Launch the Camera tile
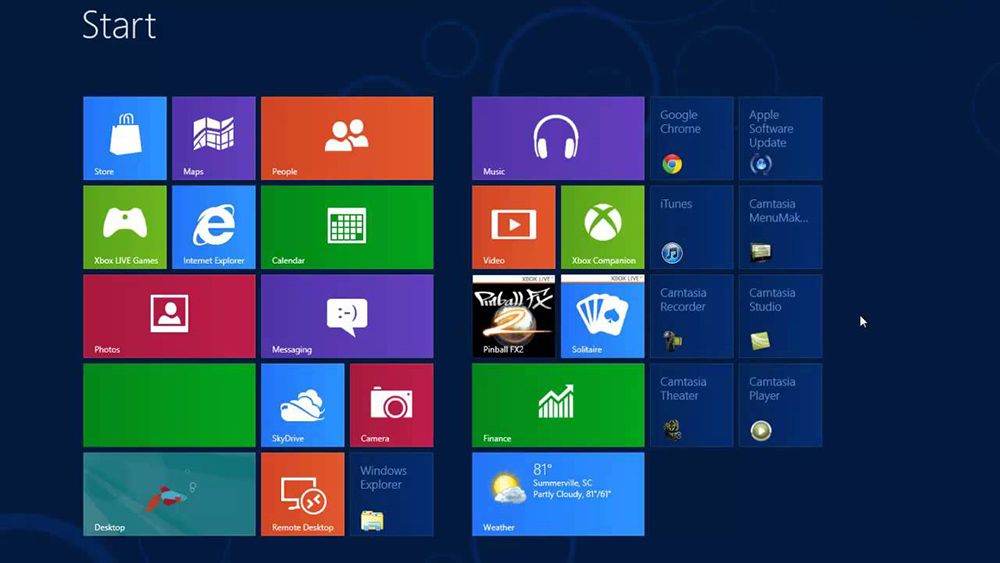Image resolution: width=1000 pixels, height=563 pixels. pyautogui.click(x=392, y=406)
